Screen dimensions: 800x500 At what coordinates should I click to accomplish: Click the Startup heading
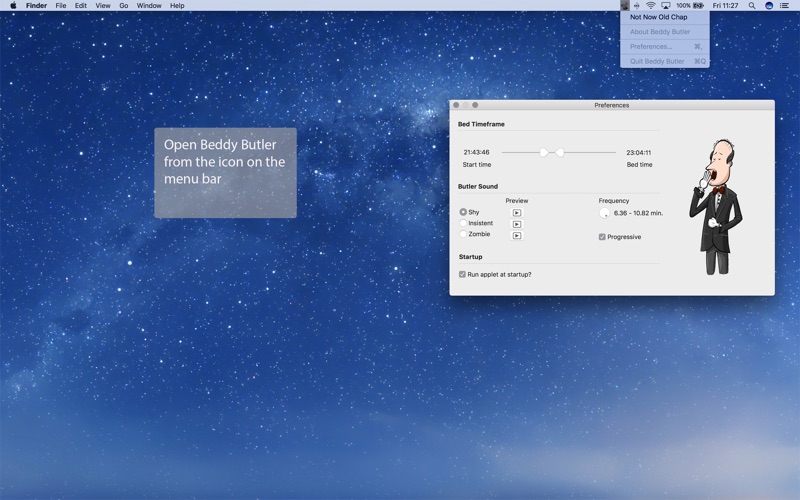pos(470,257)
